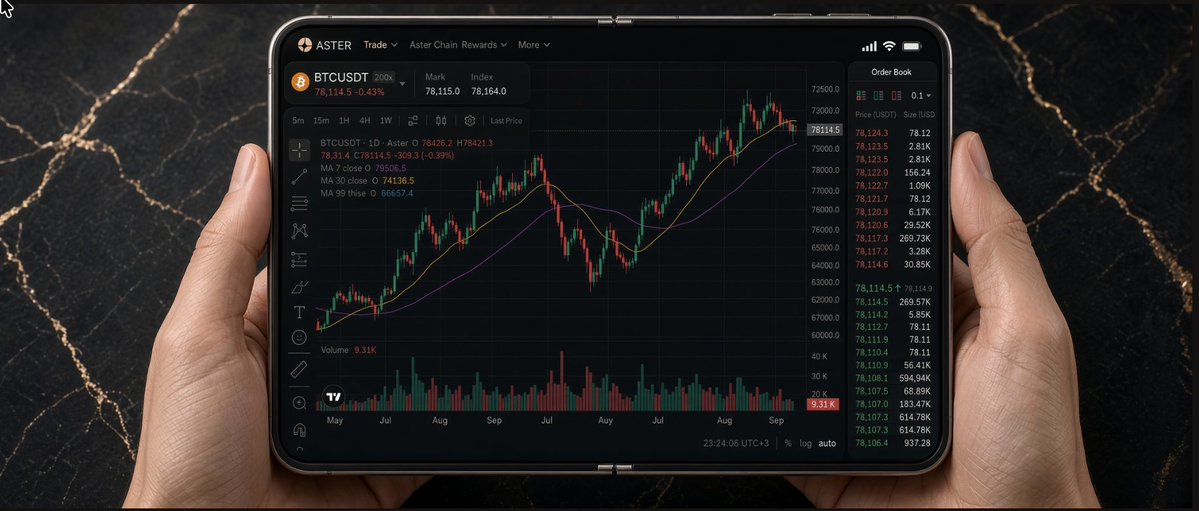Select the trend line drawing tool
This screenshot has width=1199, height=511.
[299, 177]
